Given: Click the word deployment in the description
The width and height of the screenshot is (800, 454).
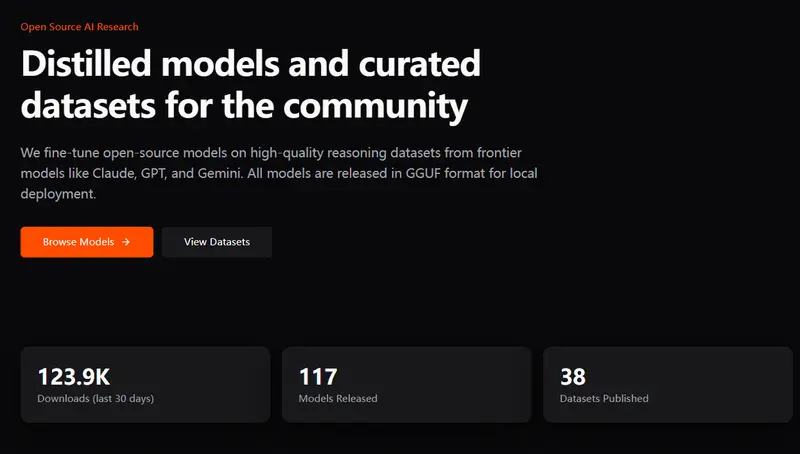Looking at the screenshot, I should (x=58, y=194).
